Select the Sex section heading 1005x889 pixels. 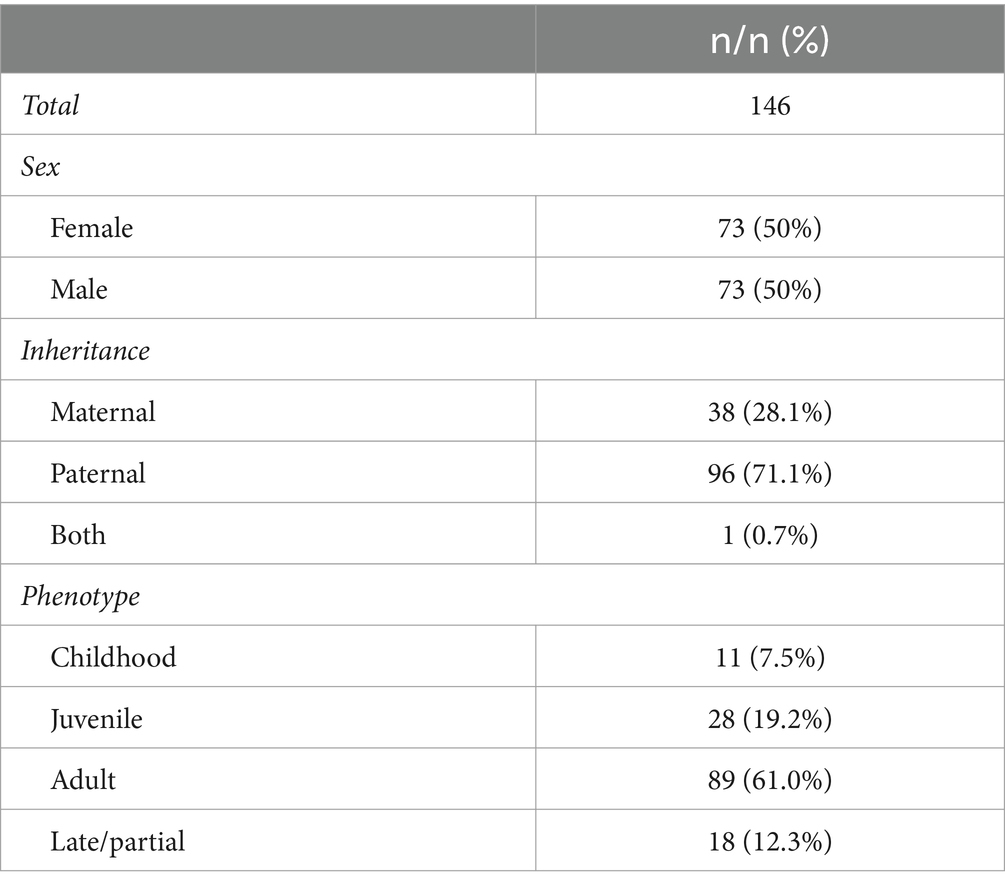(40, 167)
